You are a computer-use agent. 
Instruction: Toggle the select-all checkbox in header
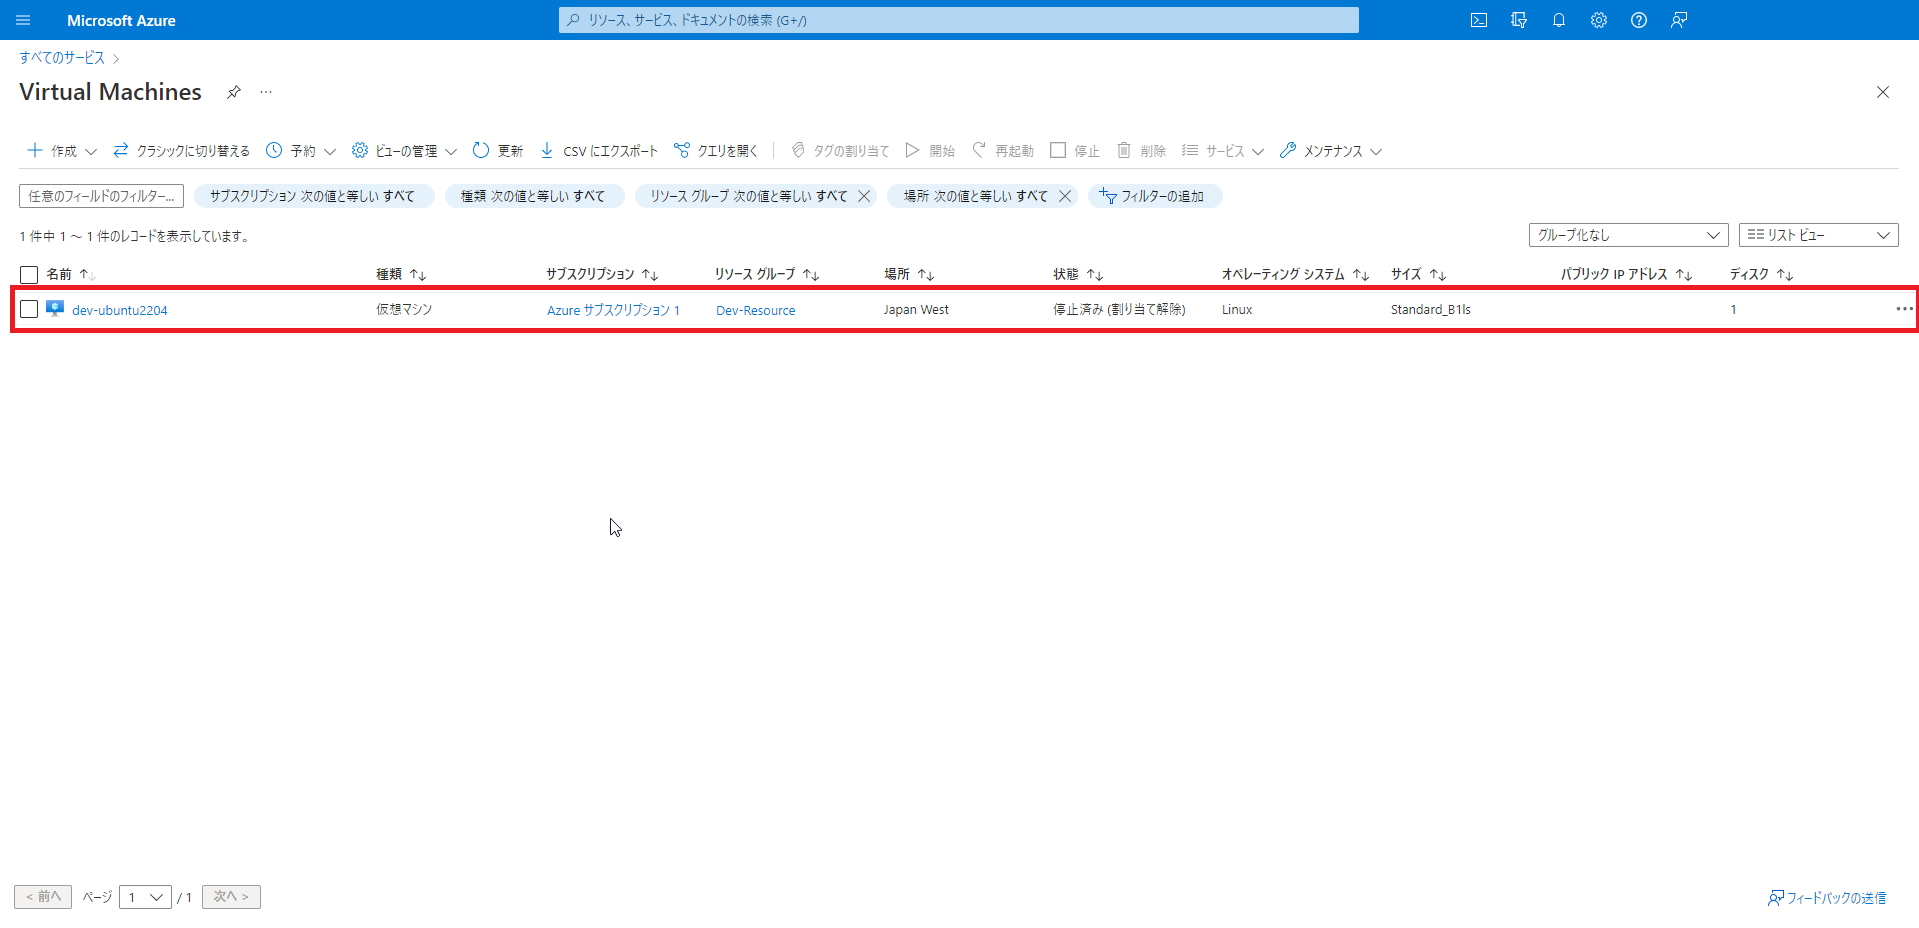click(x=29, y=274)
